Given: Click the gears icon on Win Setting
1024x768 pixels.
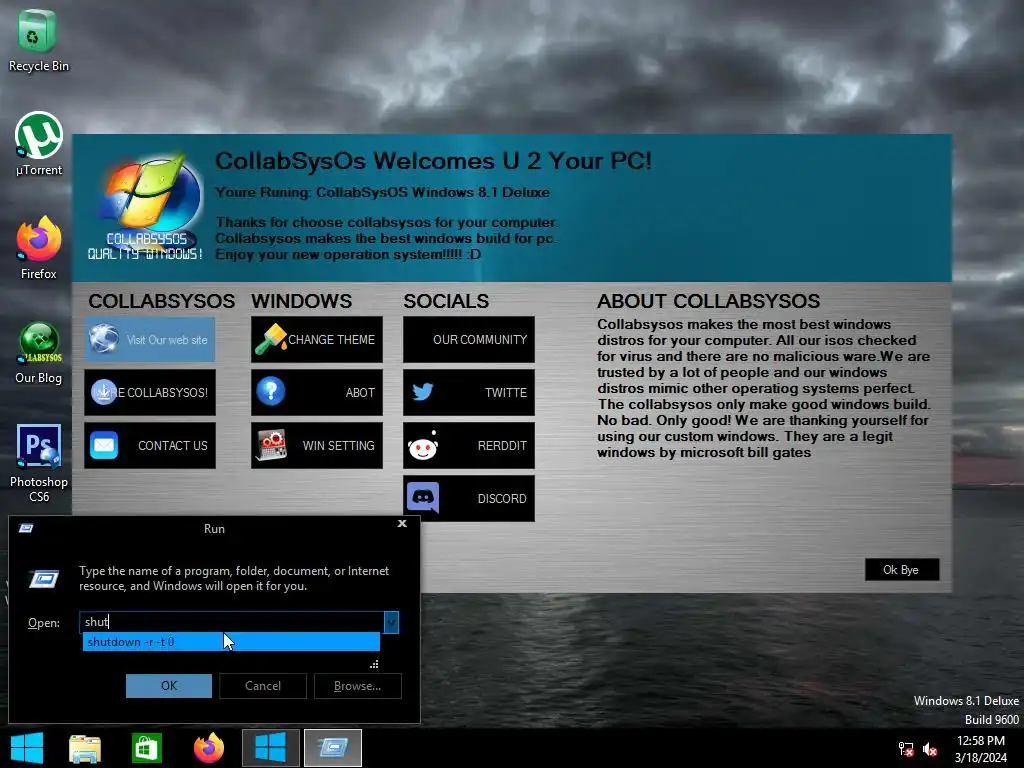Looking at the screenshot, I should (272, 445).
